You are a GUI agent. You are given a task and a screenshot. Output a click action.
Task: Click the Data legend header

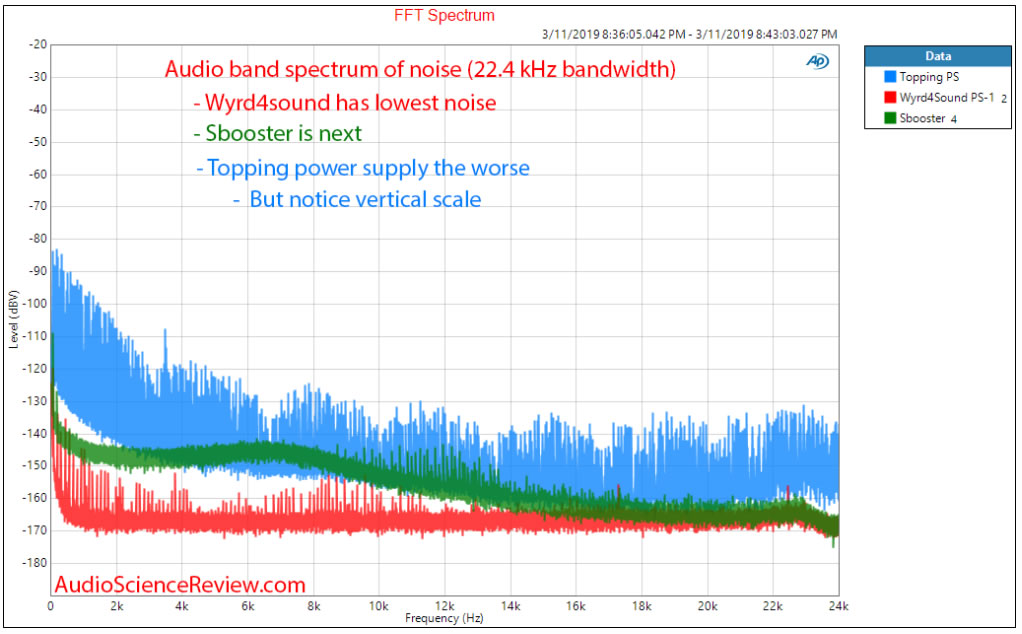click(x=938, y=56)
